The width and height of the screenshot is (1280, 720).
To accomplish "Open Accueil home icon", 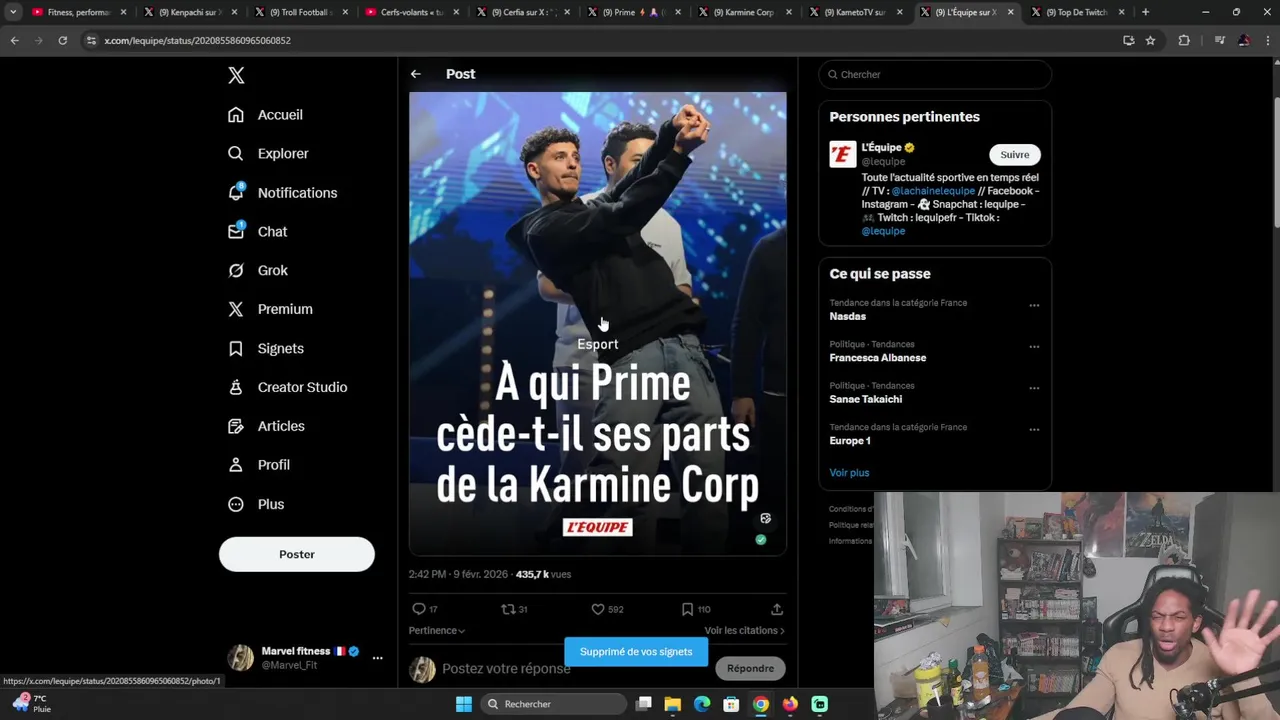I will (x=236, y=115).
